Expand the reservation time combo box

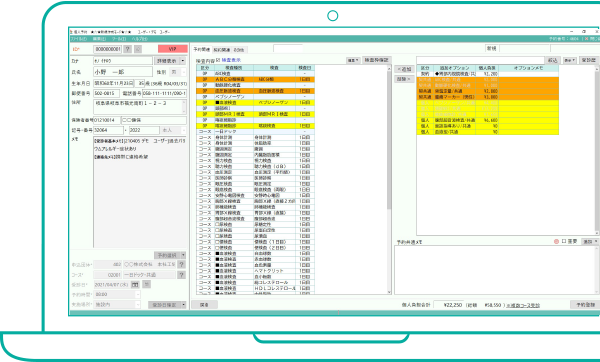tap(137, 295)
